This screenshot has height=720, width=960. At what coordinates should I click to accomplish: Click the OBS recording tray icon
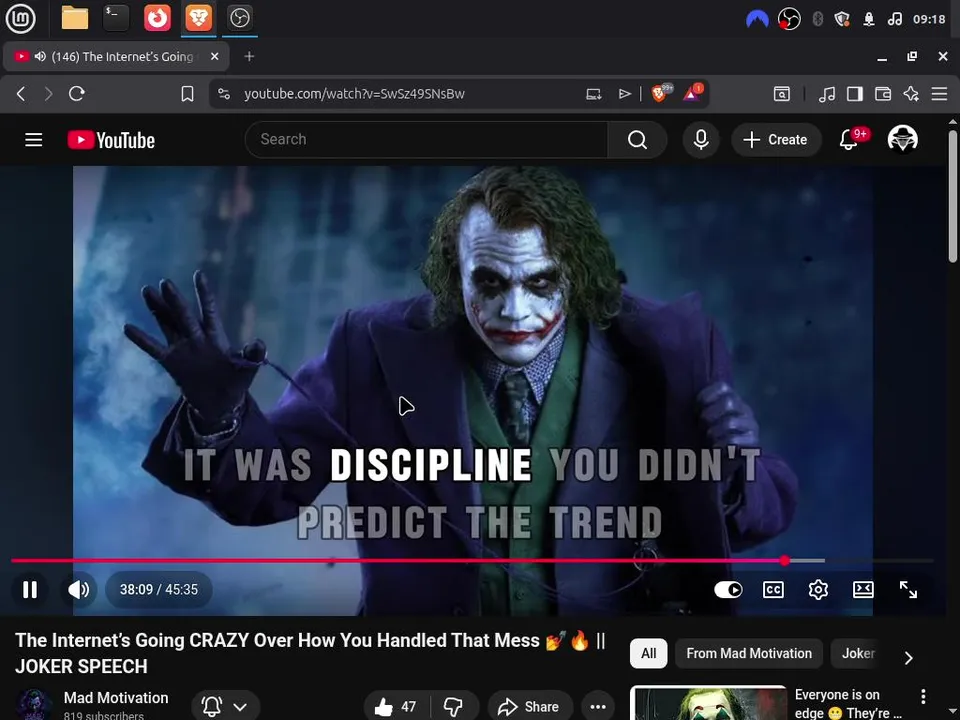pyautogui.click(x=789, y=19)
